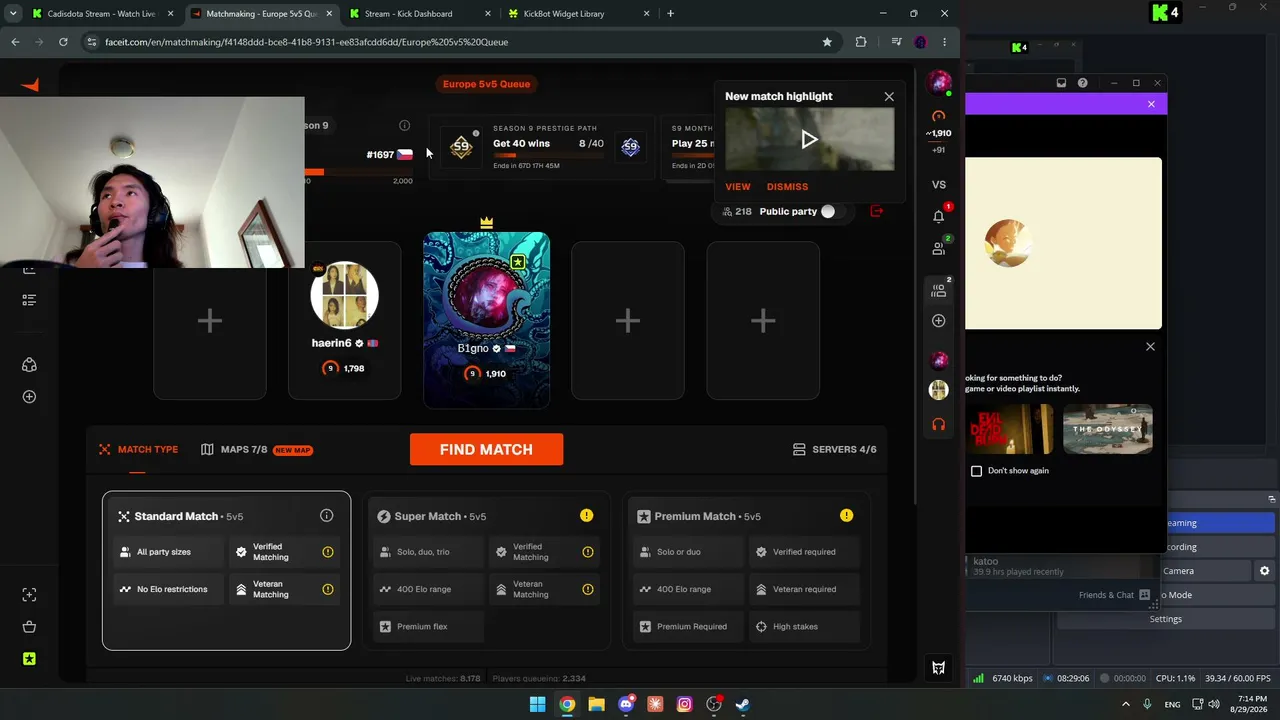This screenshot has width=1280, height=720.
Task: Open Chrome three-dot menu
Action: click(x=944, y=42)
